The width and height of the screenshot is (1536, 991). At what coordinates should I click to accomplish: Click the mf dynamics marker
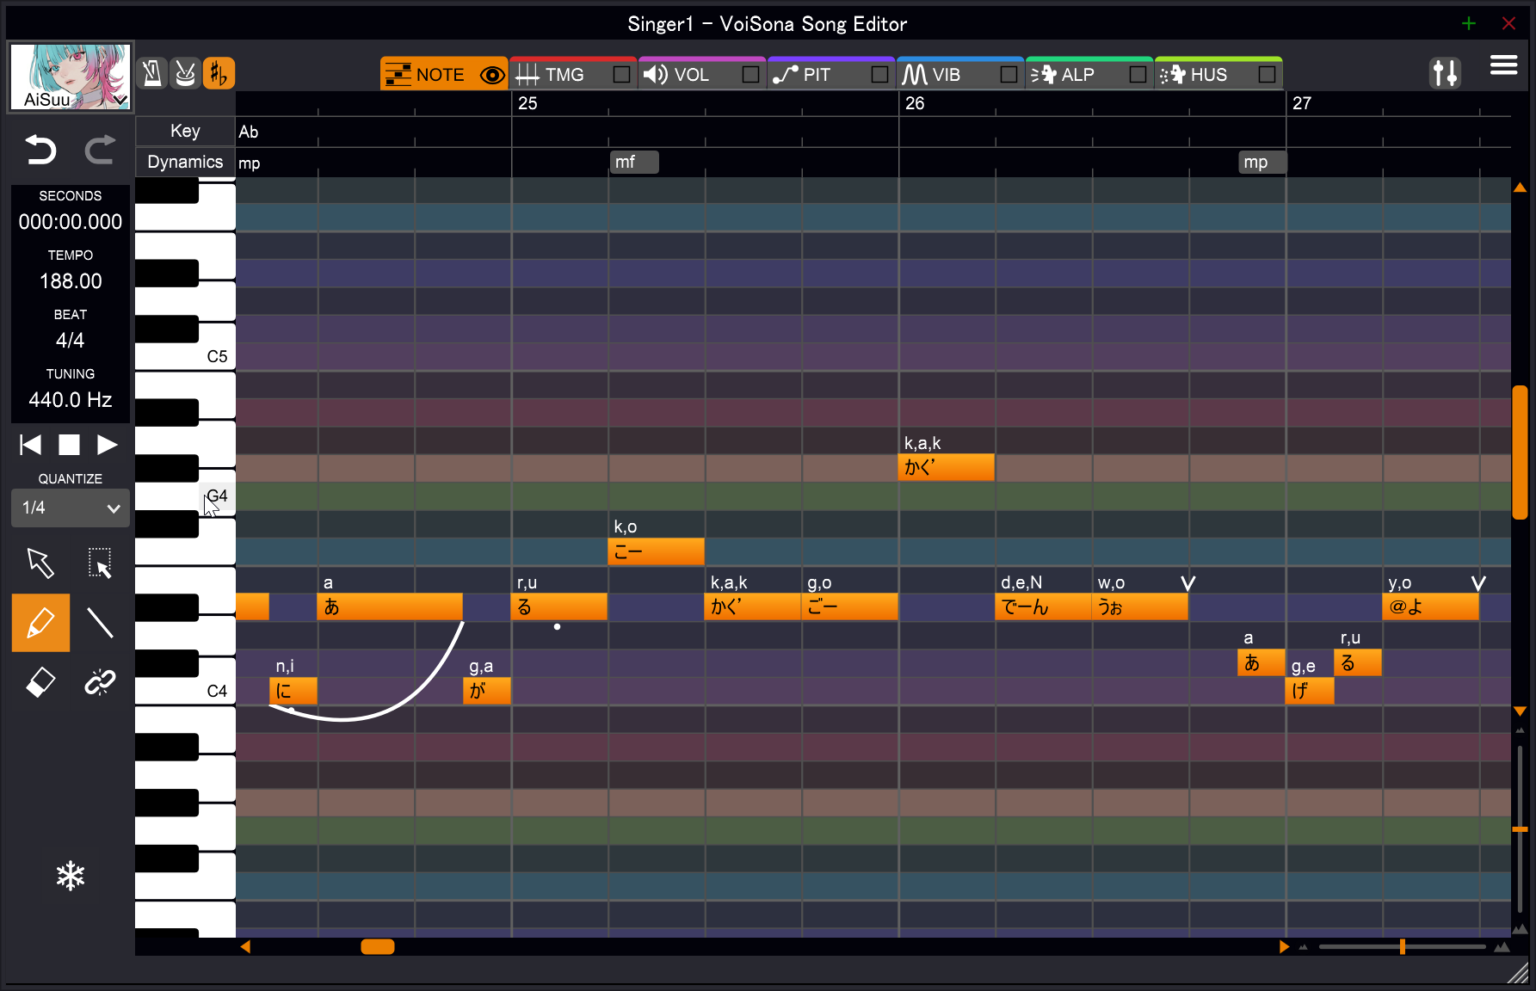pos(633,162)
